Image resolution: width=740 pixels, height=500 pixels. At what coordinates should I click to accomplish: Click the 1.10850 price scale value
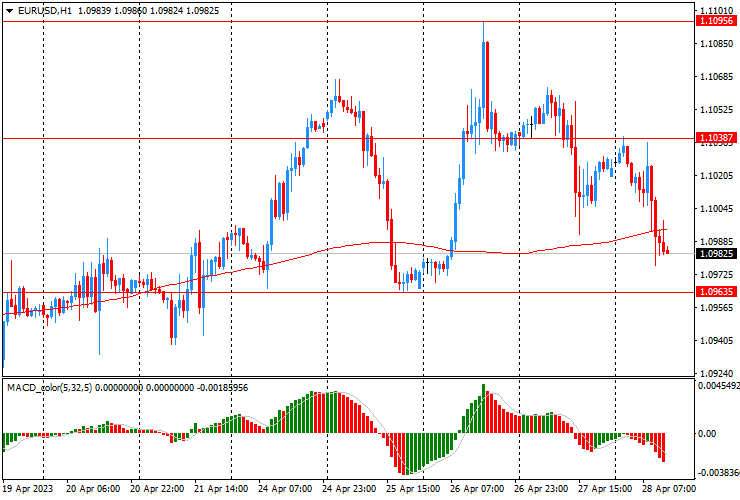[x=716, y=44]
